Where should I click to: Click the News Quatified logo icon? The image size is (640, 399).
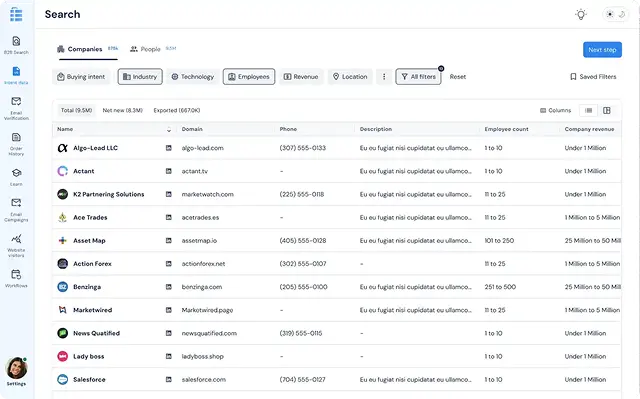62,333
